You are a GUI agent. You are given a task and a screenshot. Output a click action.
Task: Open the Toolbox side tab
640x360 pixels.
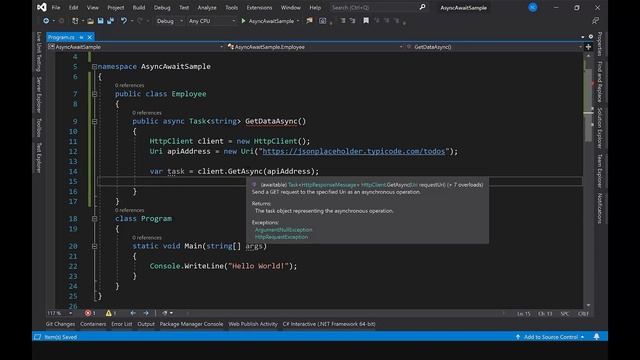coord(39,128)
